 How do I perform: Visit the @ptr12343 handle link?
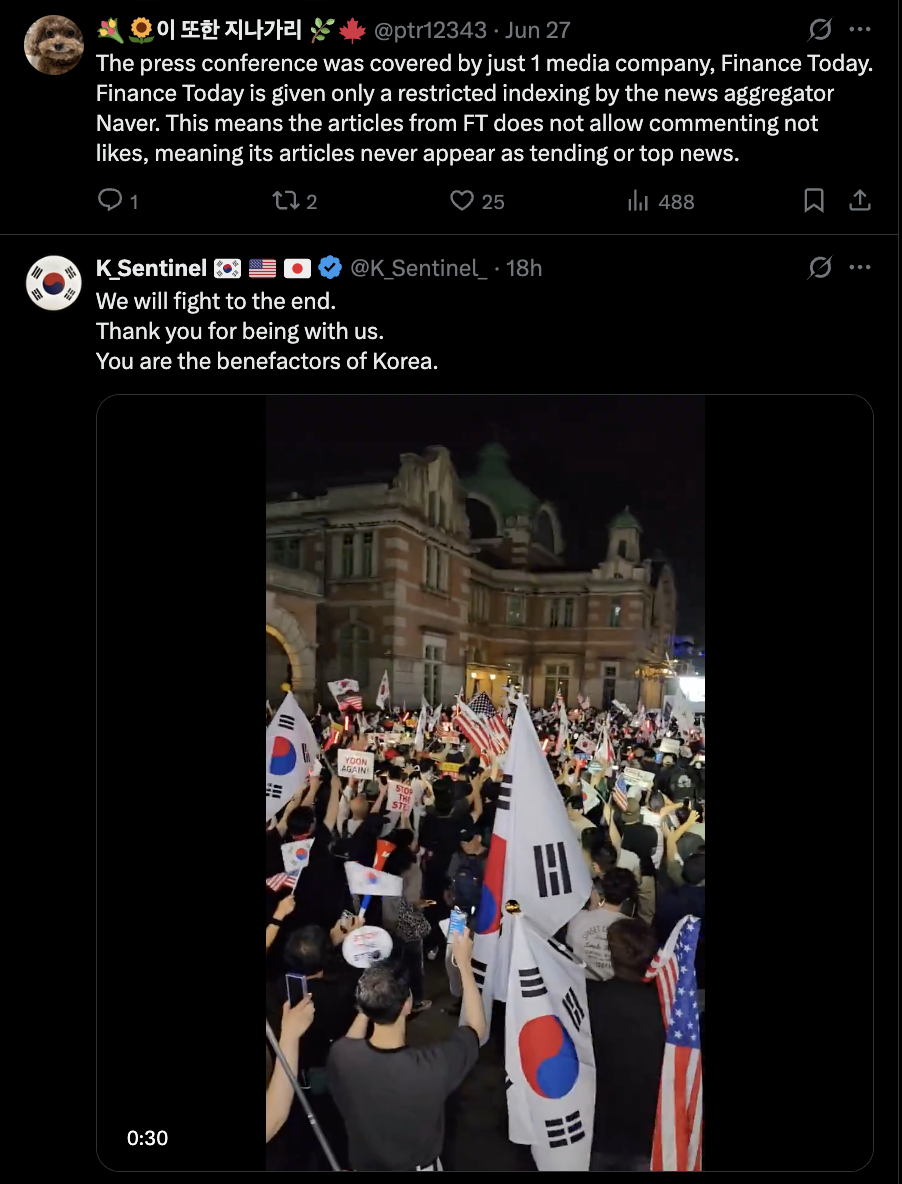click(430, 30)
